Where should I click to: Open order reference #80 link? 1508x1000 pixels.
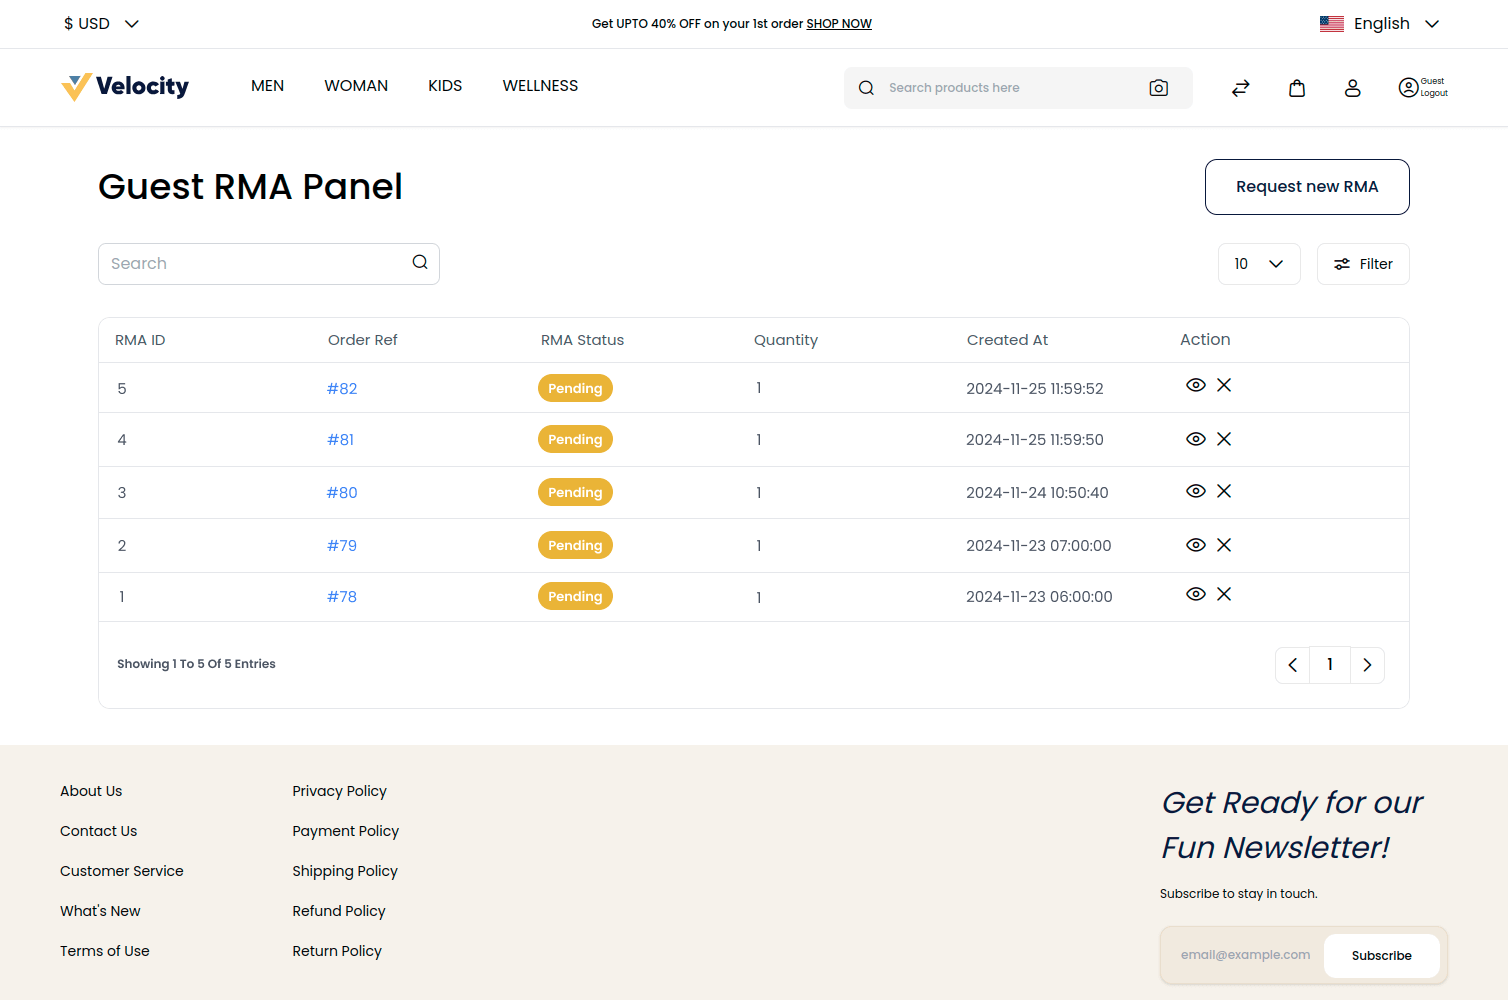point(342,493)
